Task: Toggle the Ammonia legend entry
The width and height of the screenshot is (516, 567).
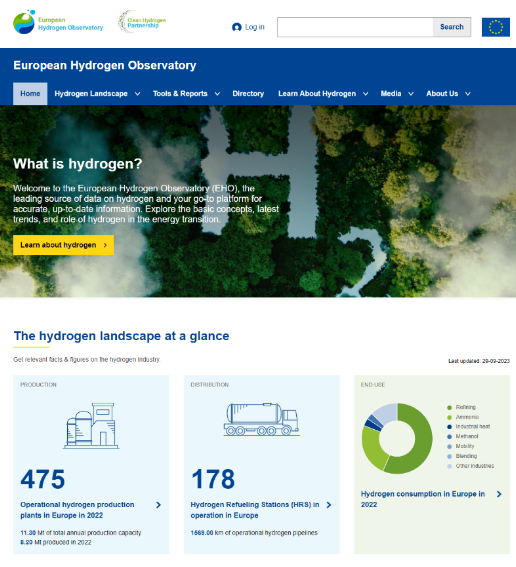Action: 463,417
